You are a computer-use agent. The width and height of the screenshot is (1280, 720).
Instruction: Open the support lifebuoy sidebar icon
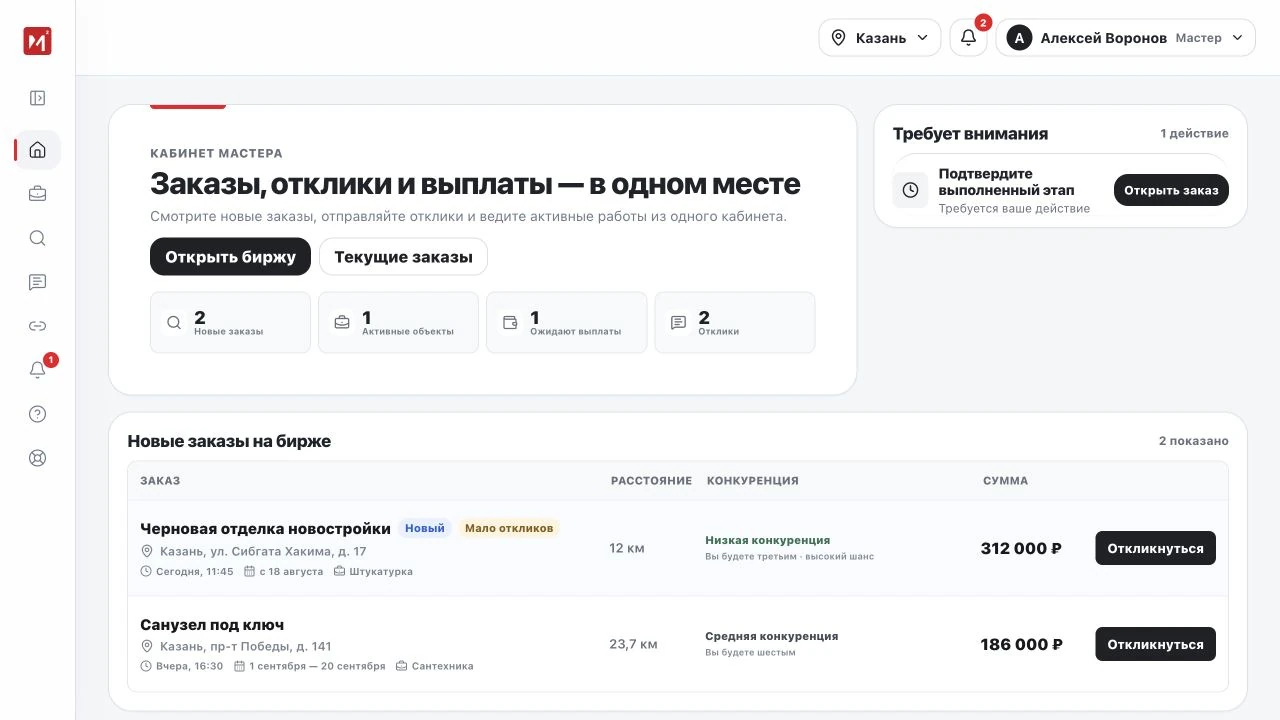pos(37,458)
